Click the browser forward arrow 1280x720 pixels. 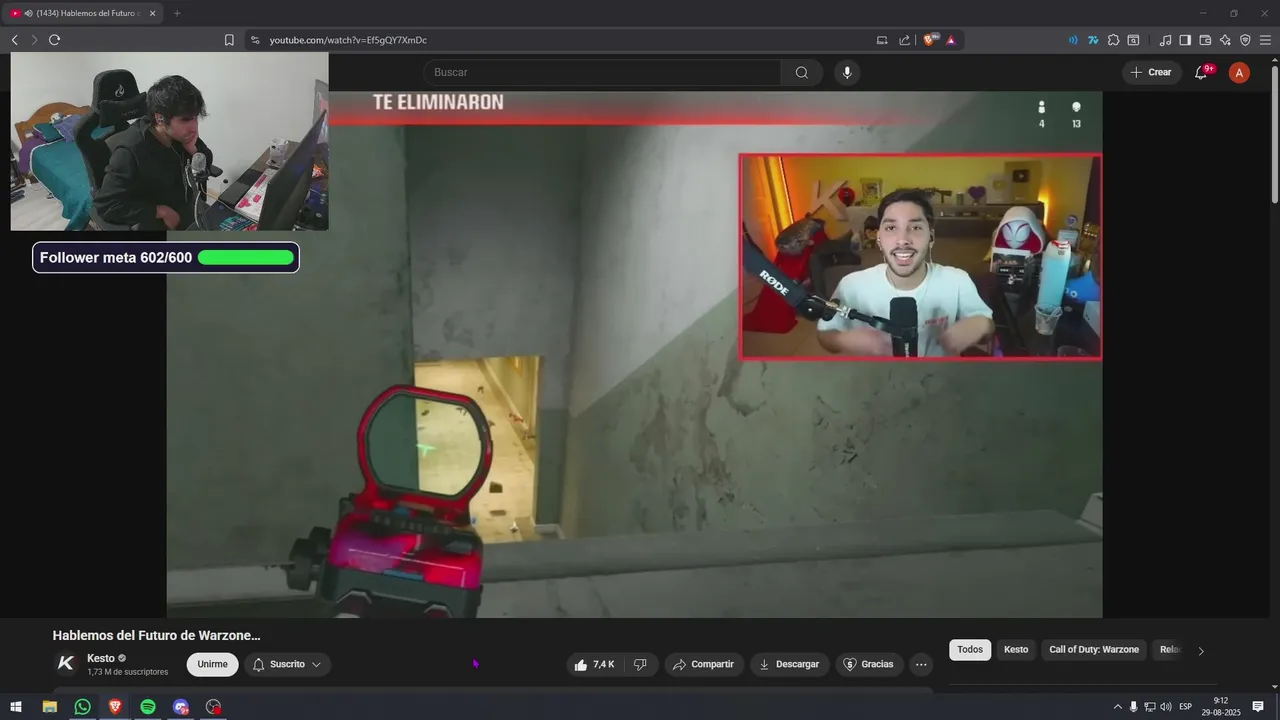[34, 40]
